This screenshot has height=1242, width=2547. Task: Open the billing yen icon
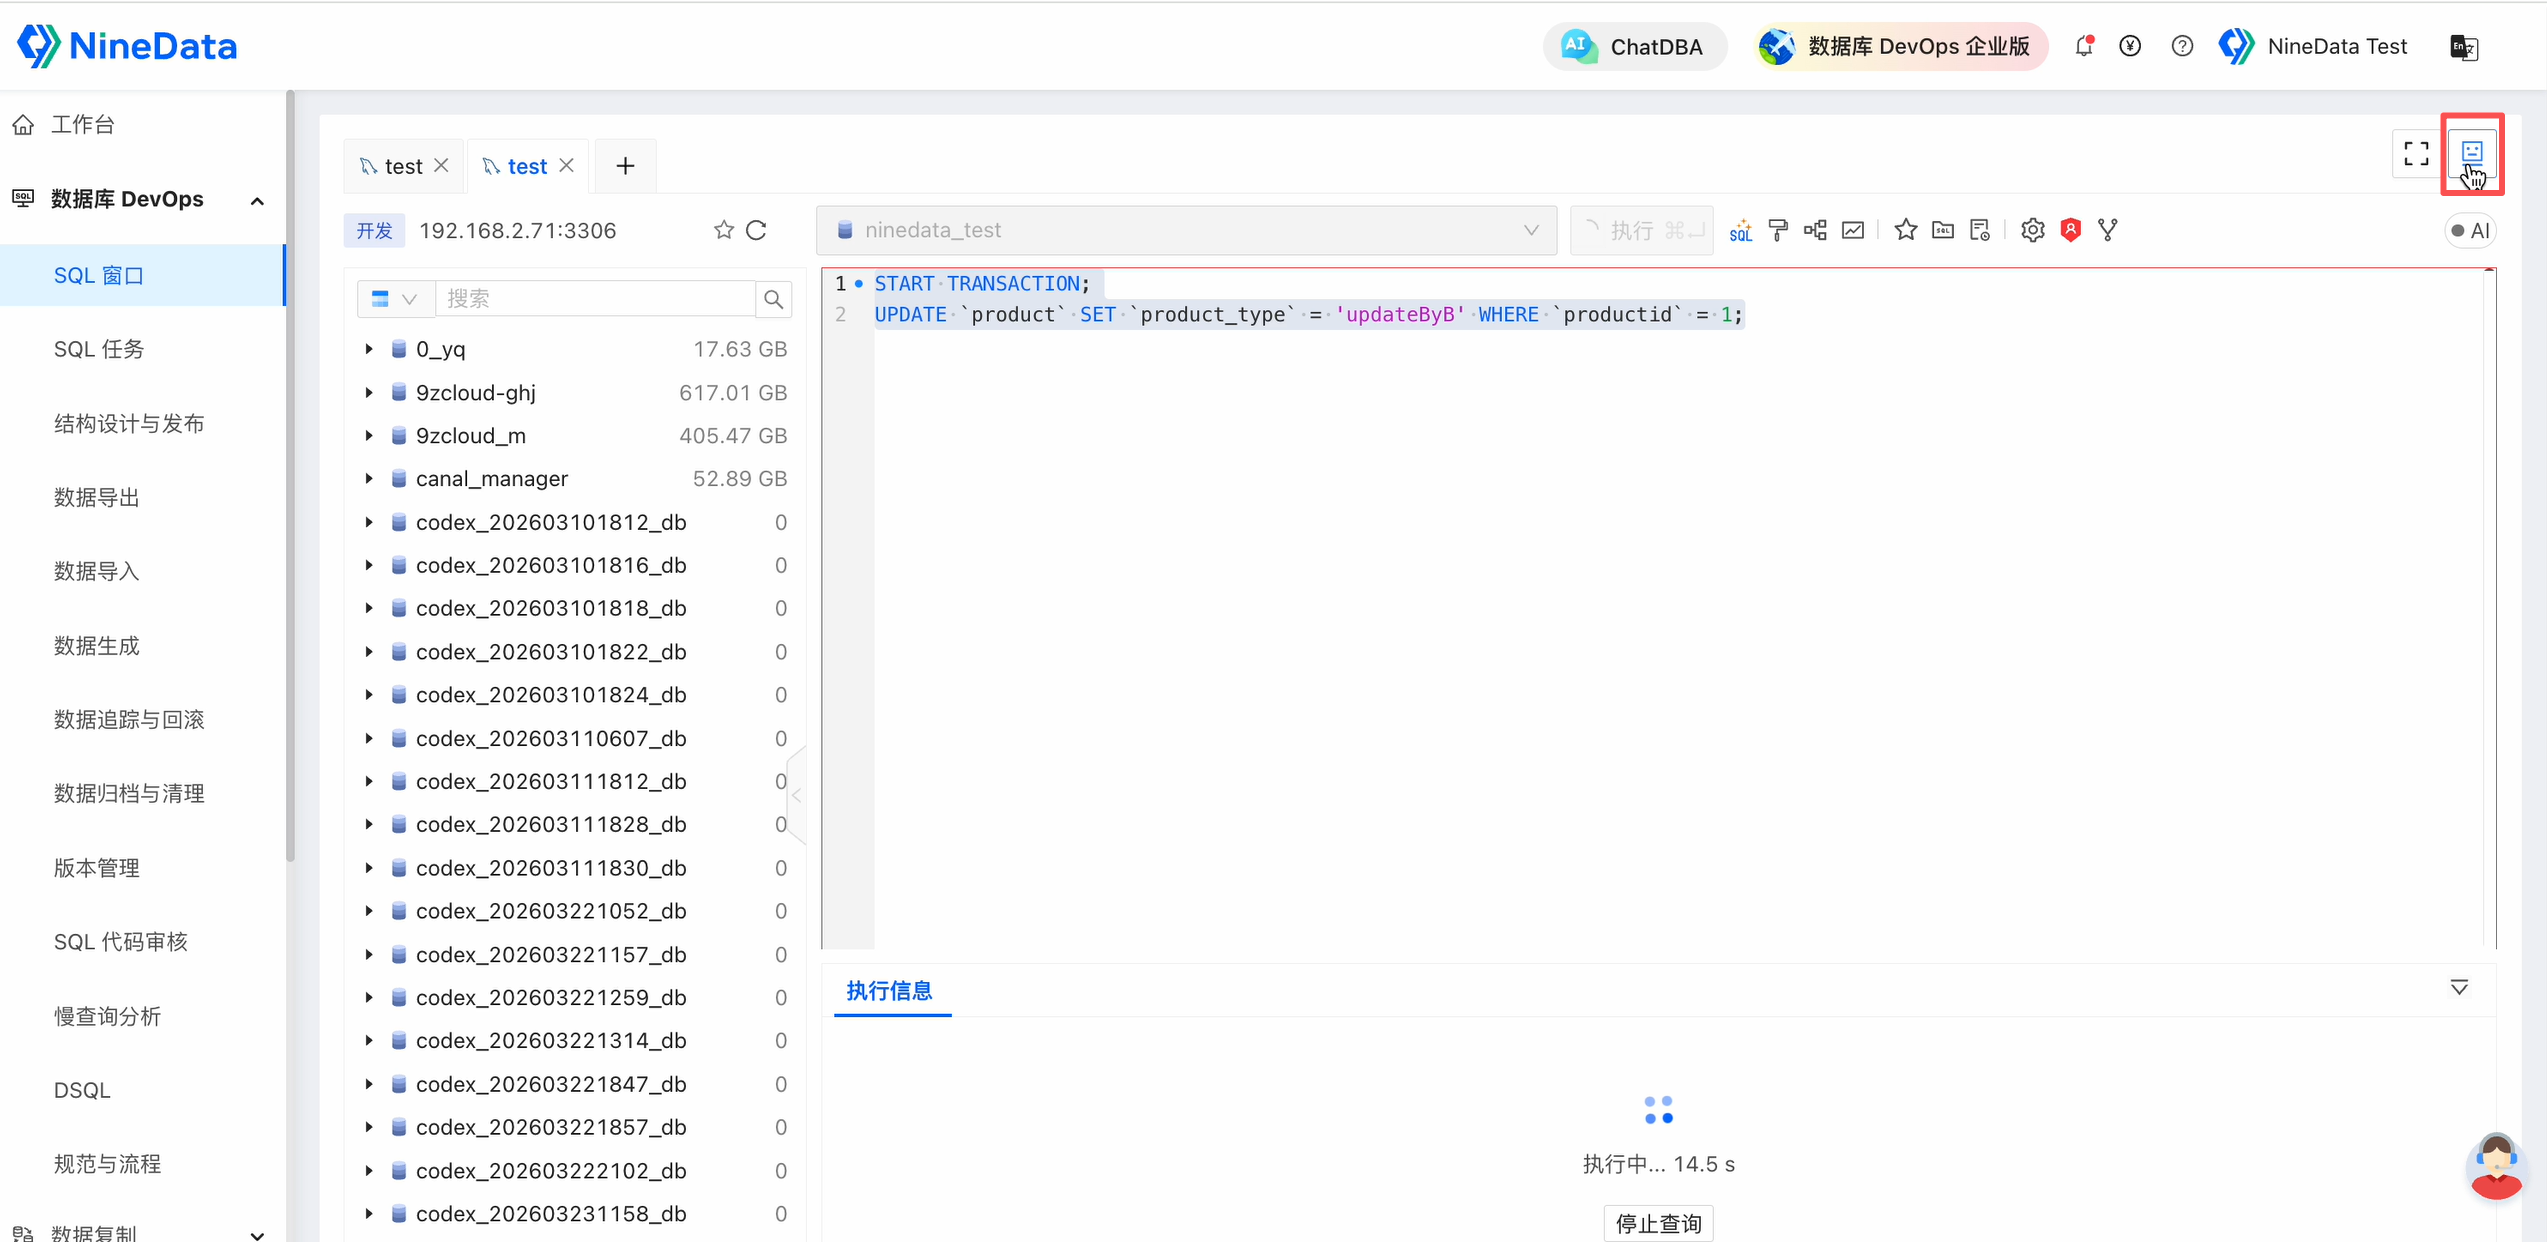[2130, 46]
